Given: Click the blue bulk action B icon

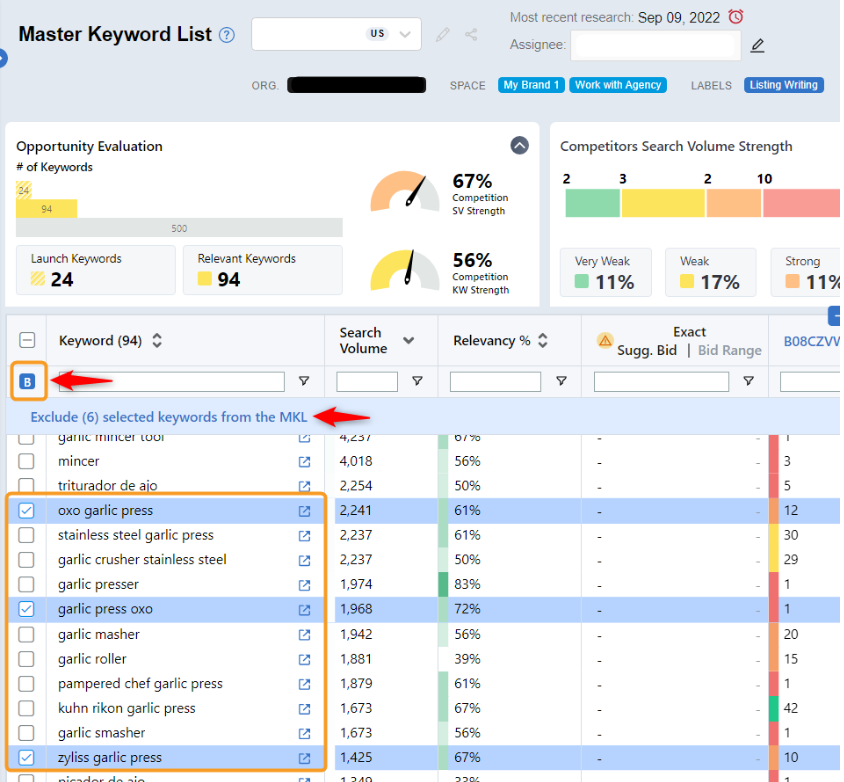Looking at the screenshot, I should 27,381.
